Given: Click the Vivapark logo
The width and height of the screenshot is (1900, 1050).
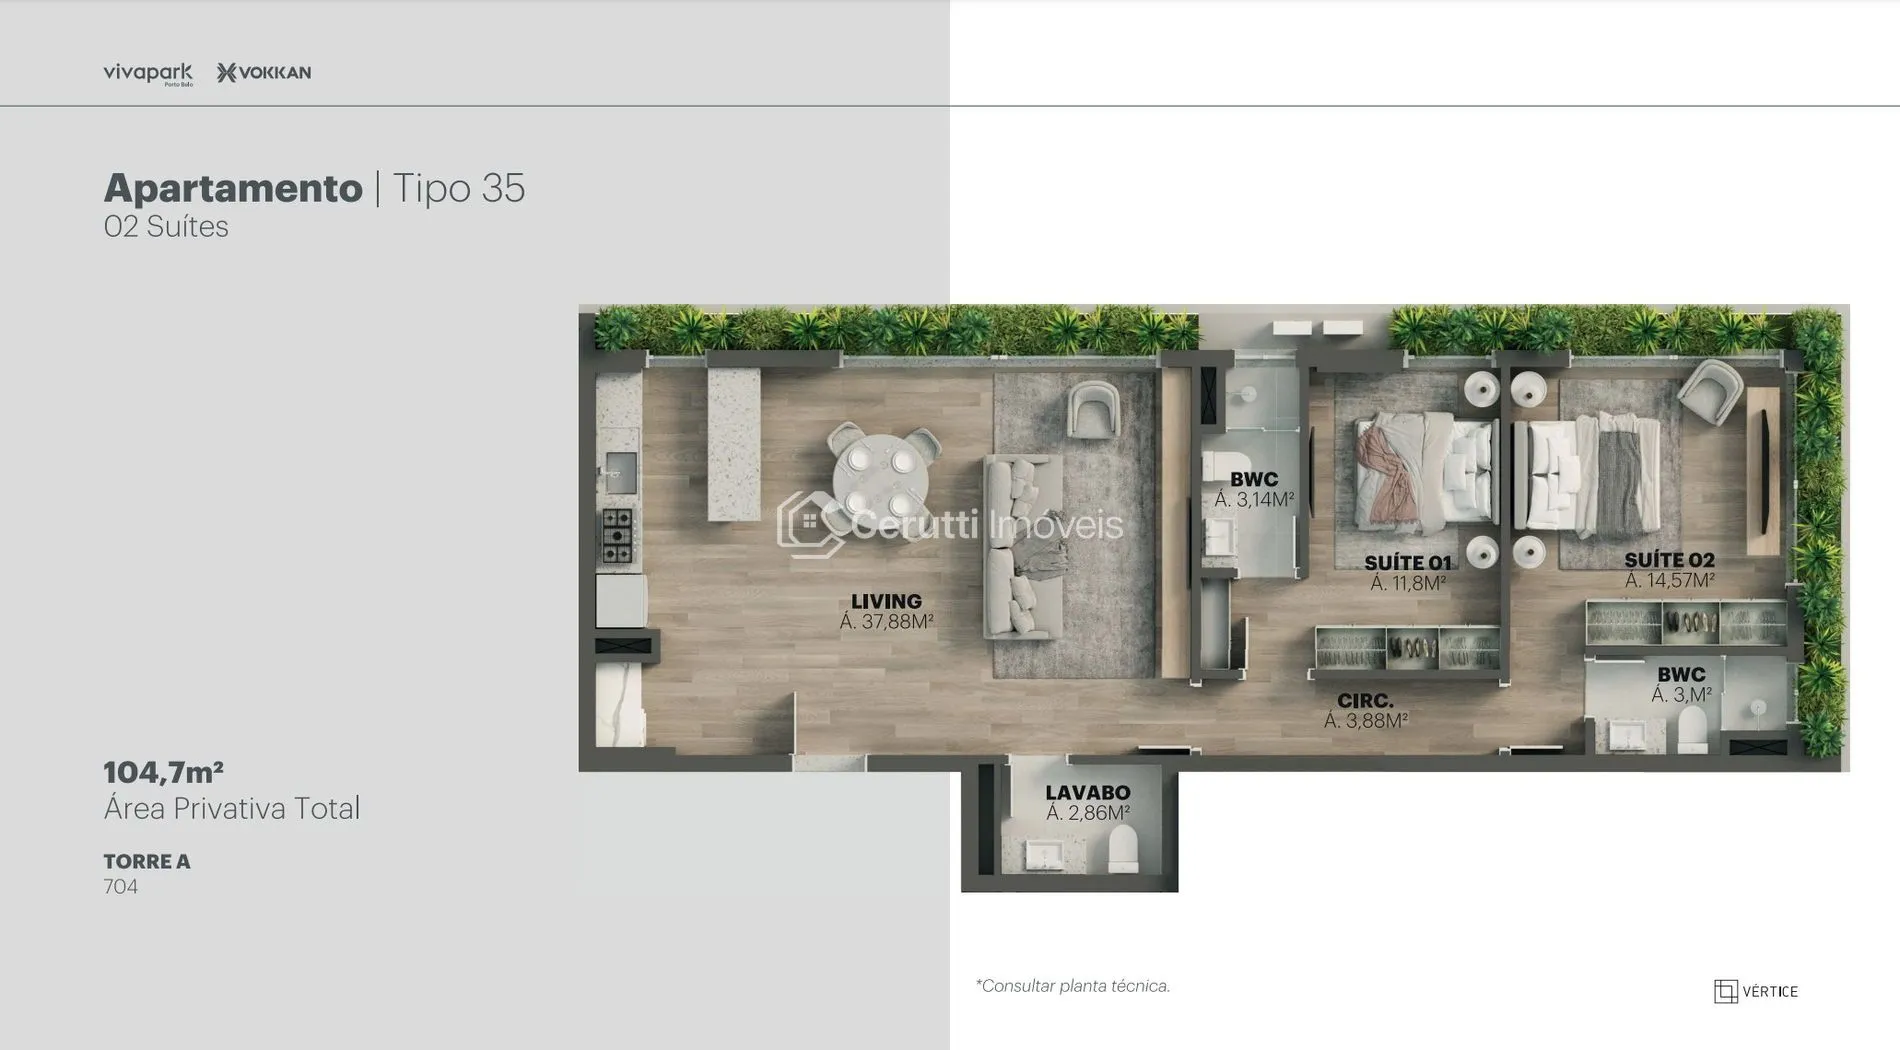Looking at the screenshot, I should pos(147,73).
